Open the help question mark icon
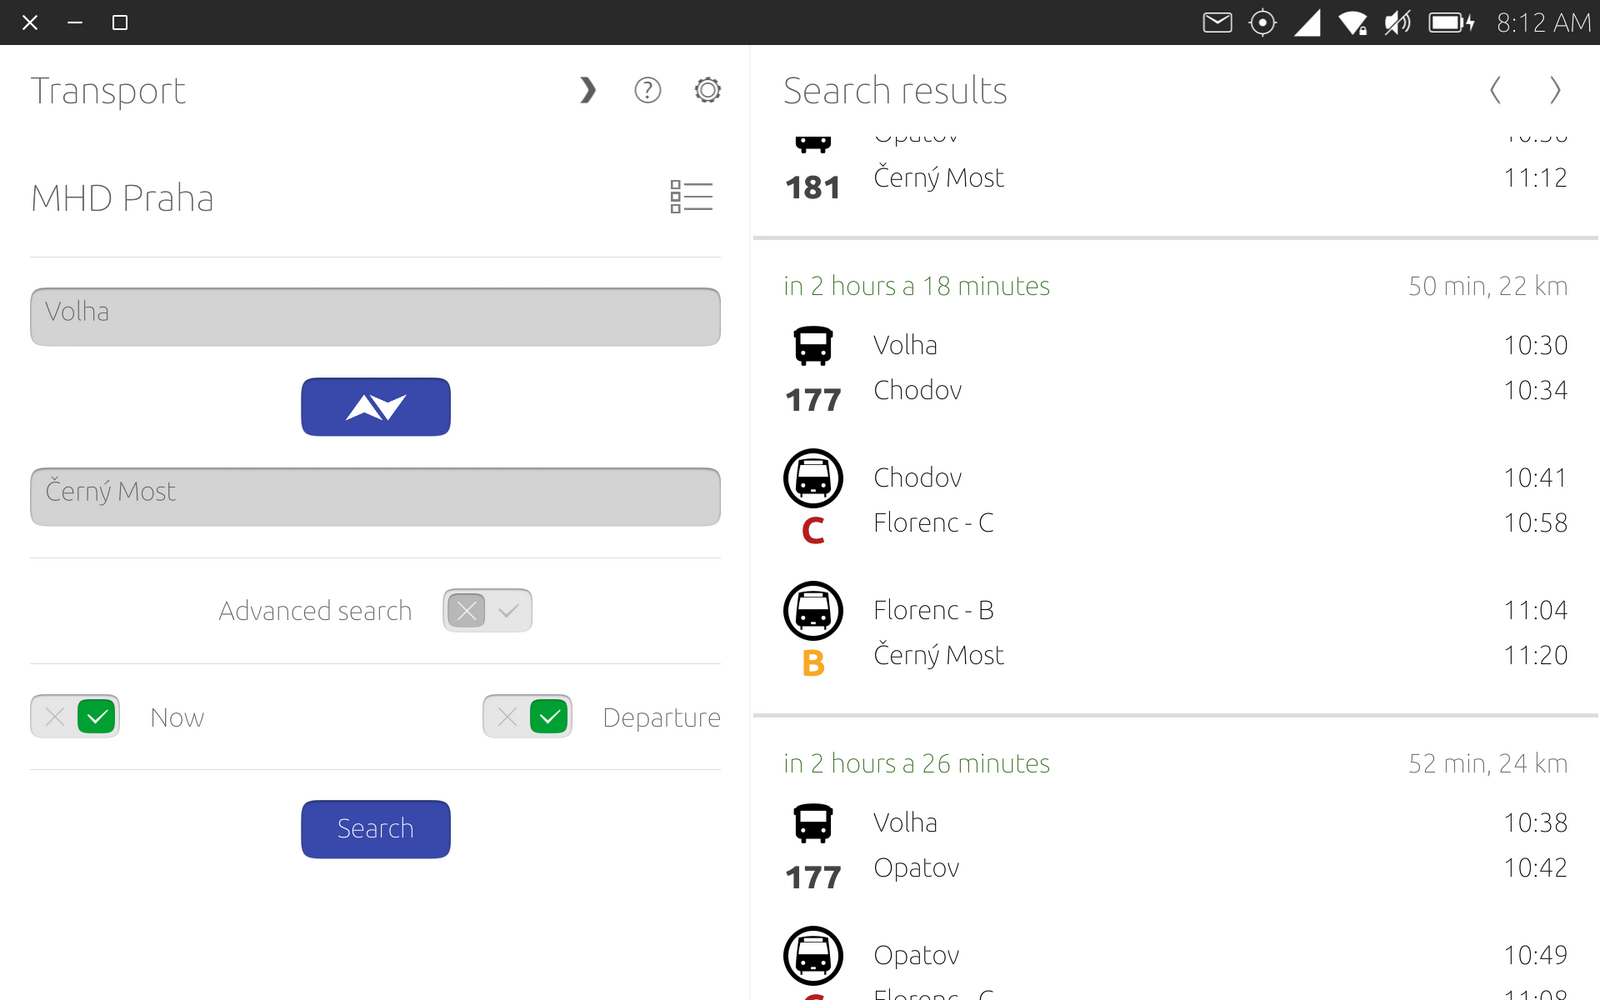 click(647, 91)
